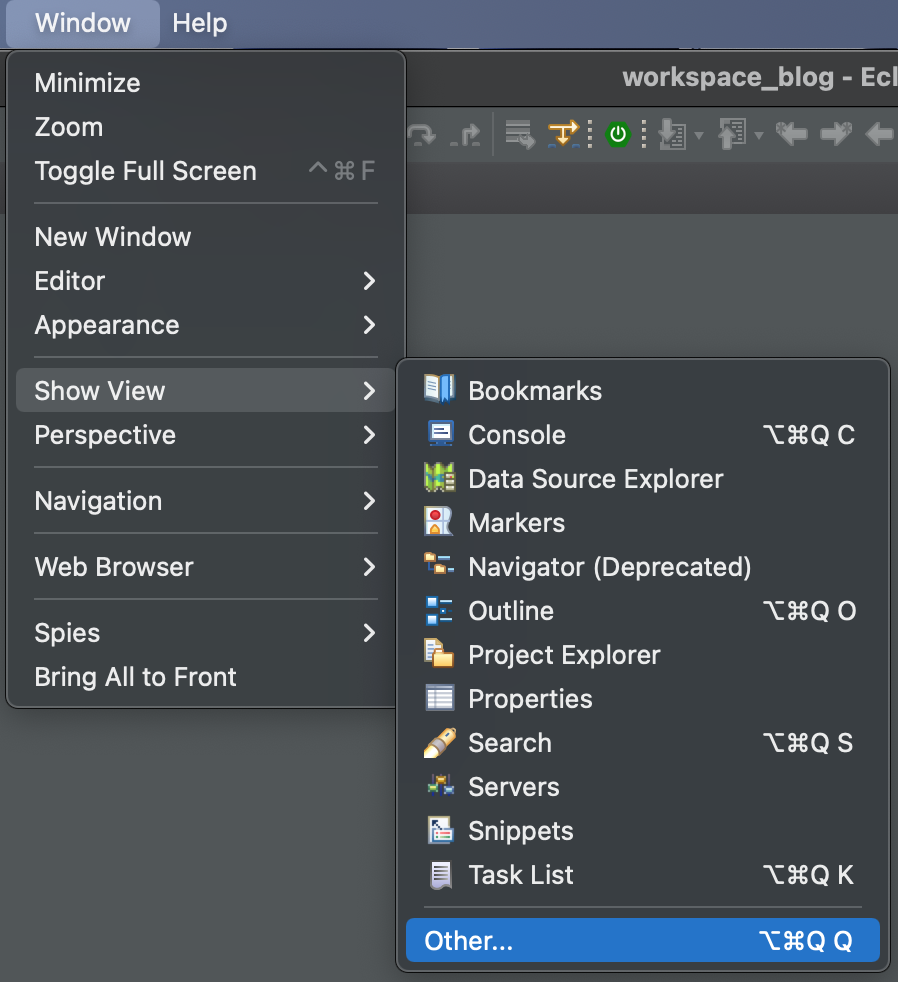The height and width of the screenshot is (982, 898).
Task: Open the Data Source Explorer view icon
Action: (439, 478)
